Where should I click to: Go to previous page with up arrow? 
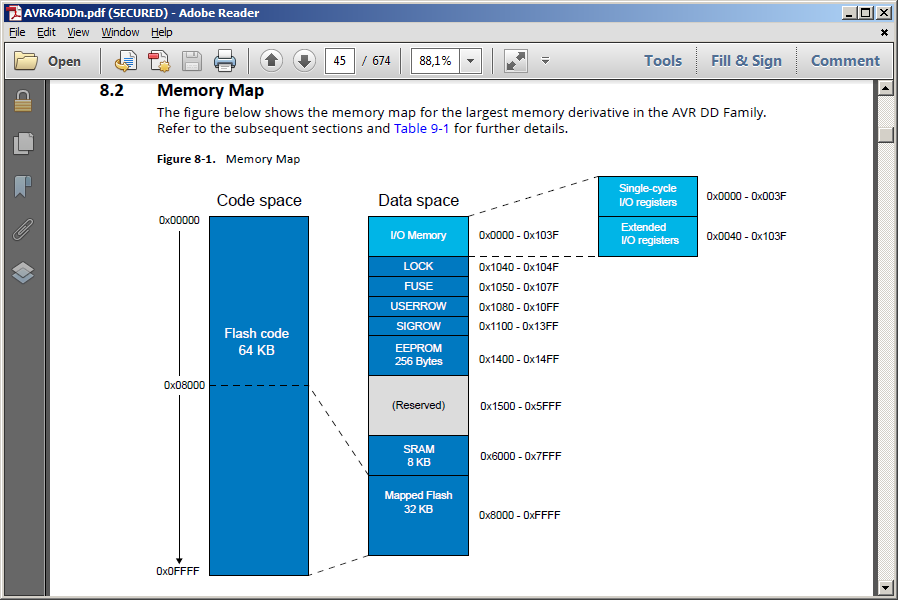coord(271,61)
